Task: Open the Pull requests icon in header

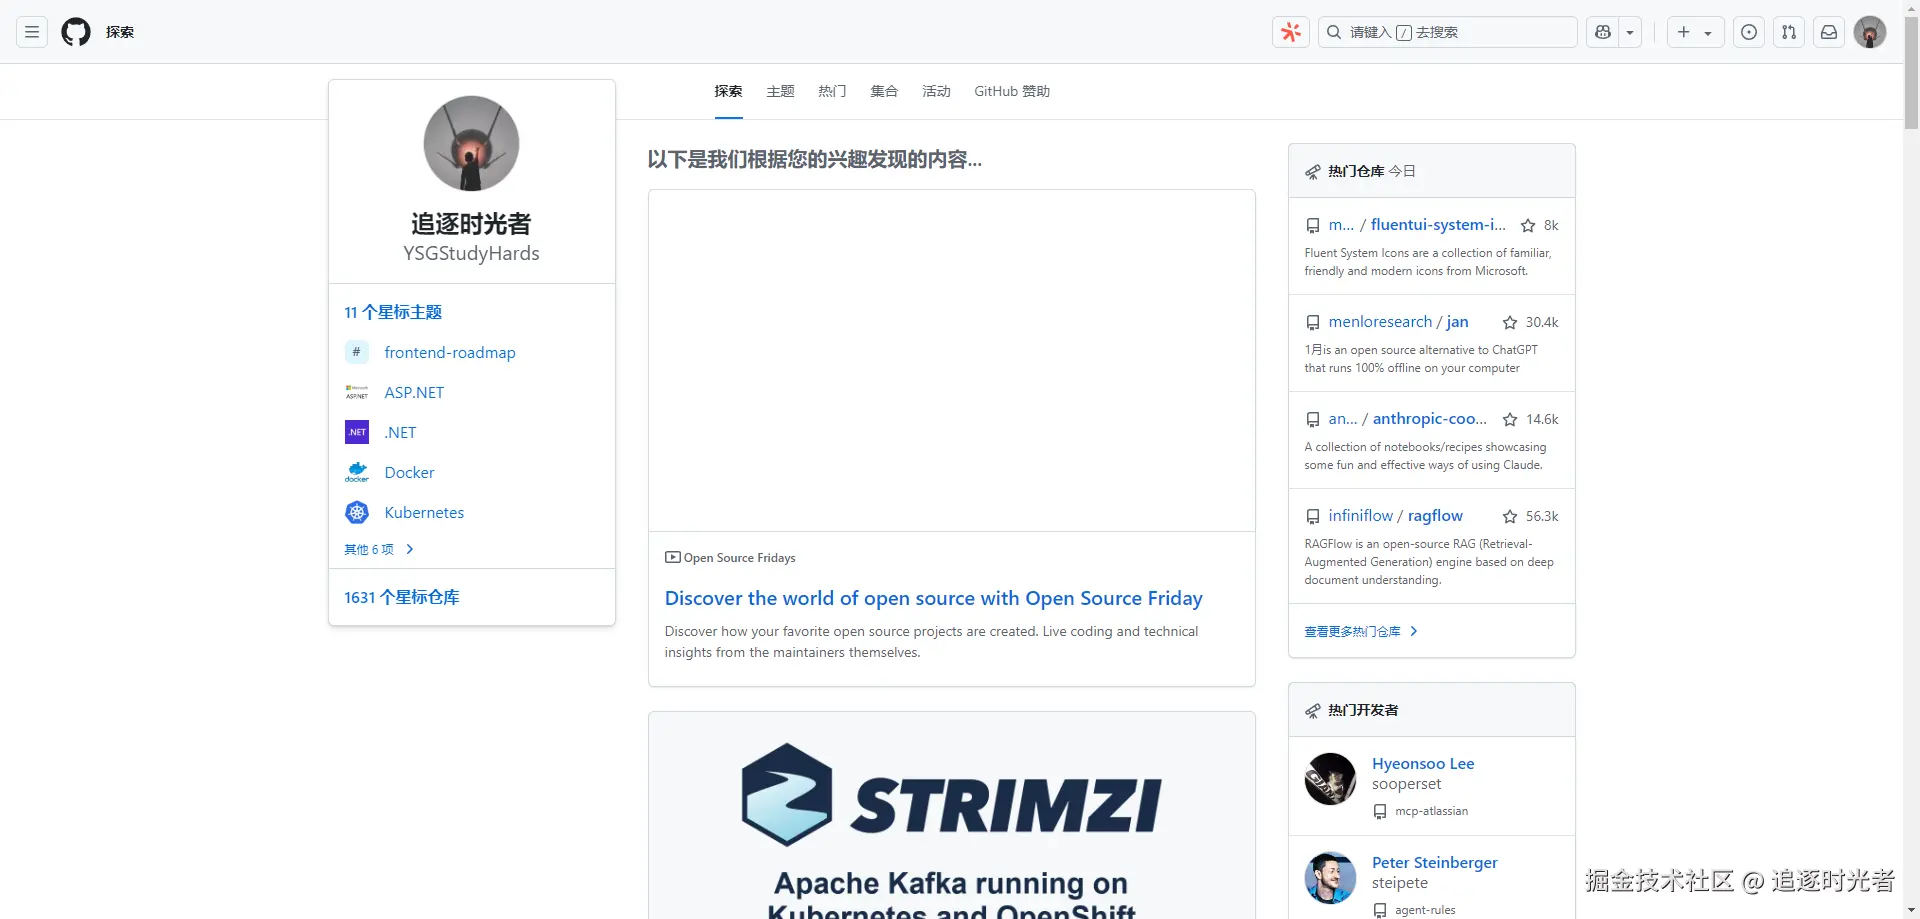Action: 1789,32
